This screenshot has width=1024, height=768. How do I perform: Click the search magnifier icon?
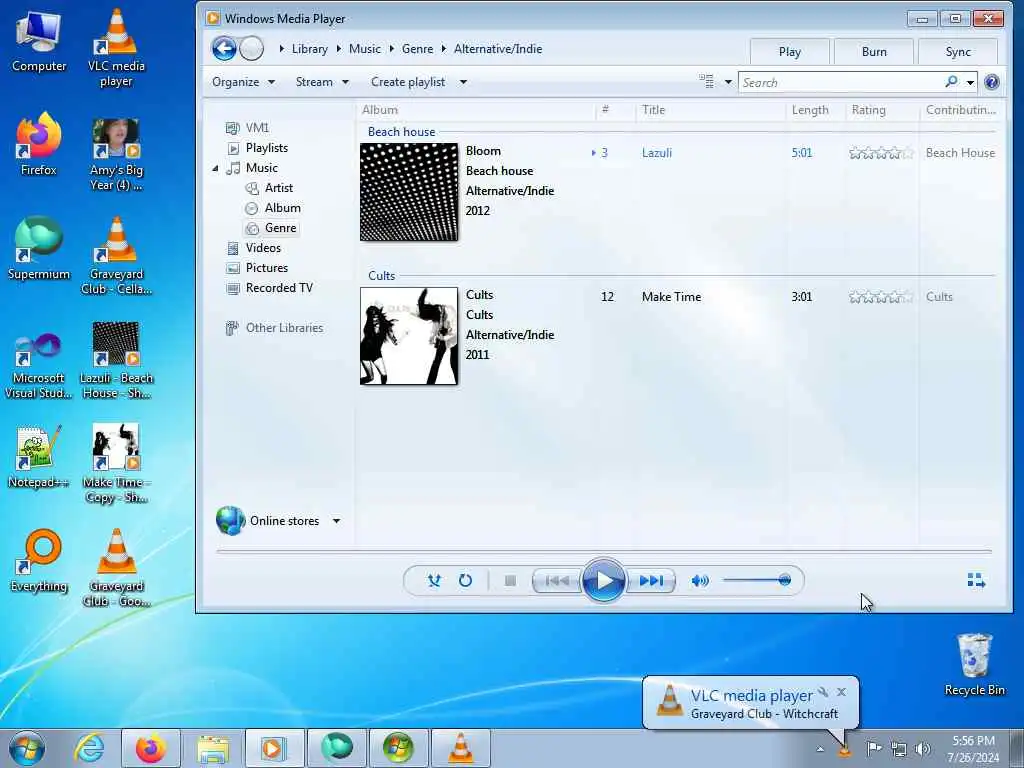[x=952, y=82]
